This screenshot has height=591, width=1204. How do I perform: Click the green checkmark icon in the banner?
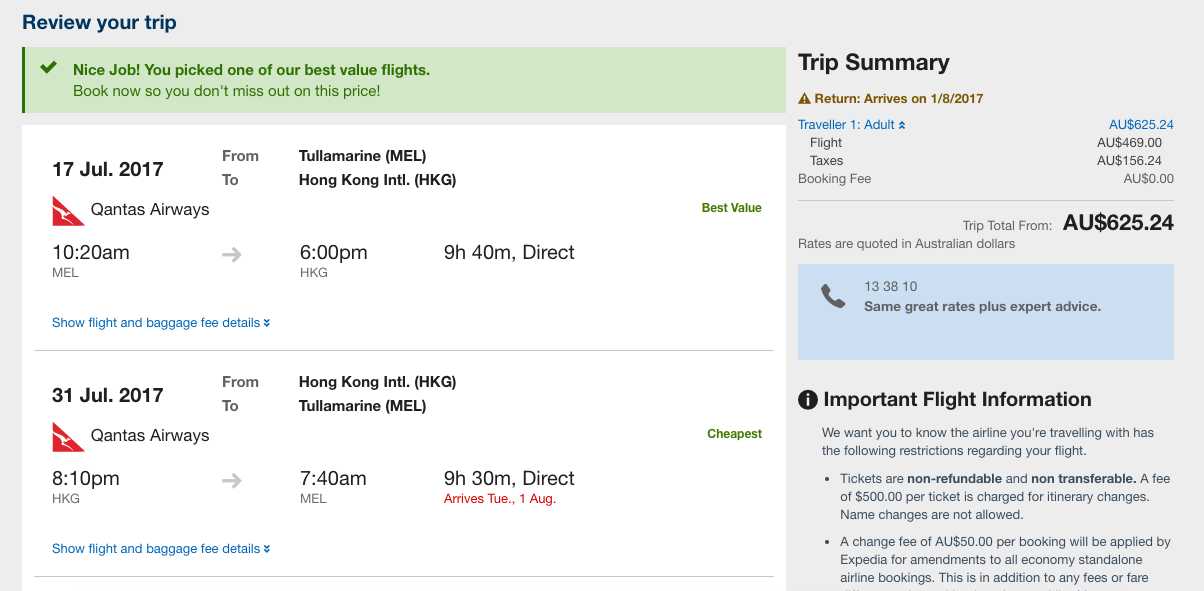pos(48,68)
